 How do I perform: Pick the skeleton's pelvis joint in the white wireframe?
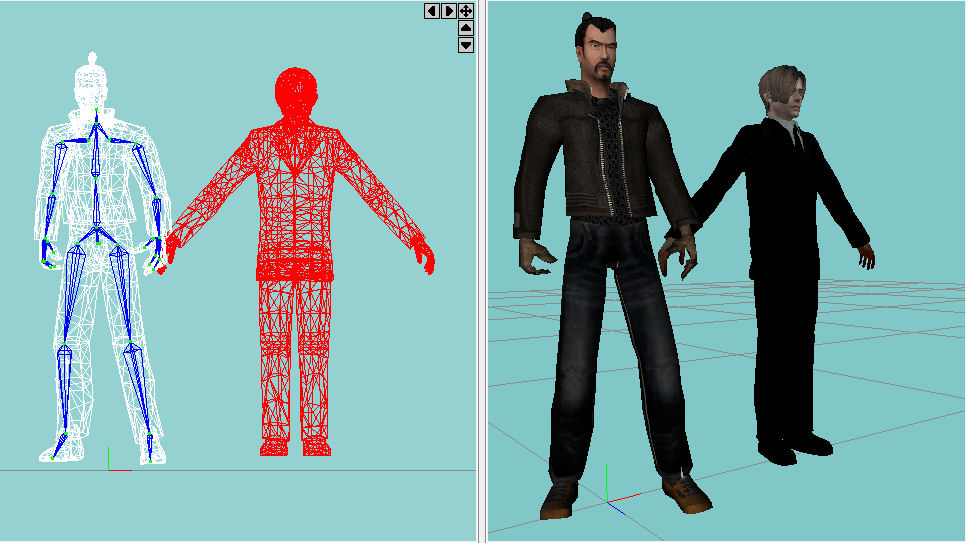click(97, 240)
